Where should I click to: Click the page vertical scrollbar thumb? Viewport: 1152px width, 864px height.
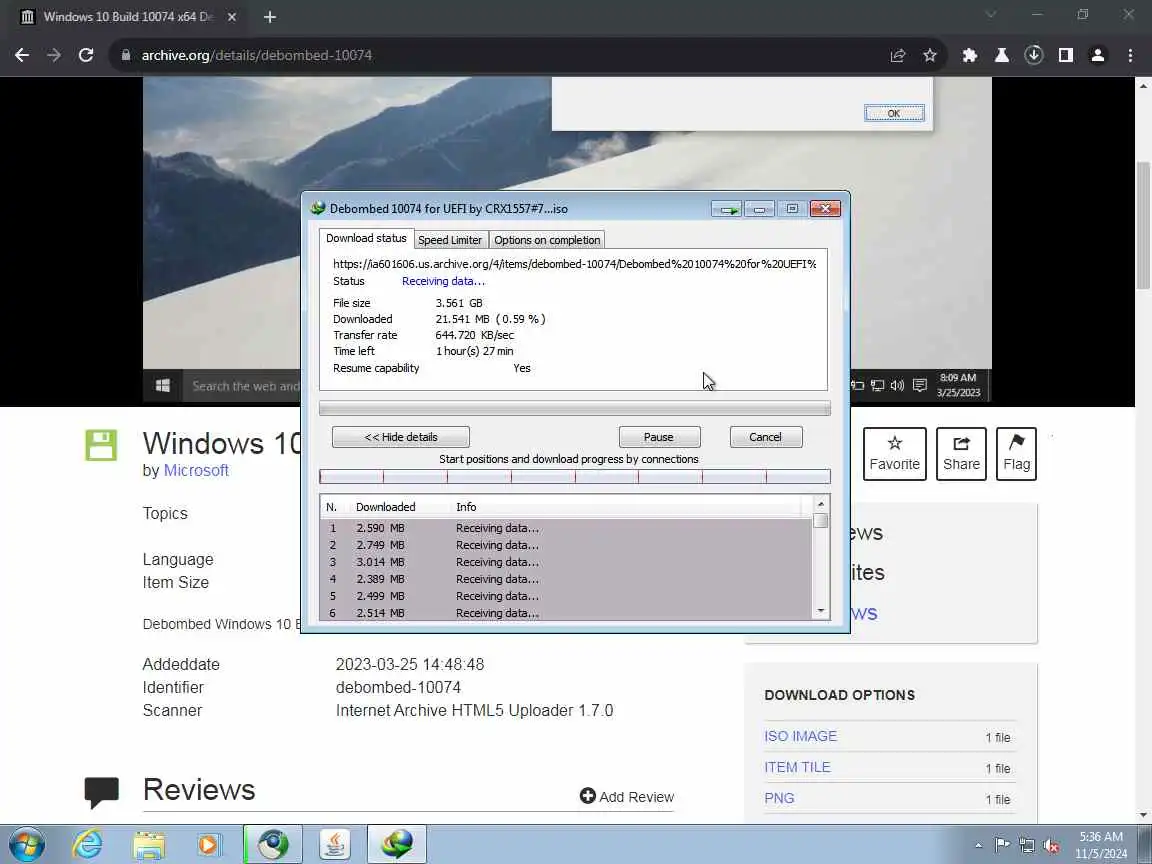[1143, 224]
